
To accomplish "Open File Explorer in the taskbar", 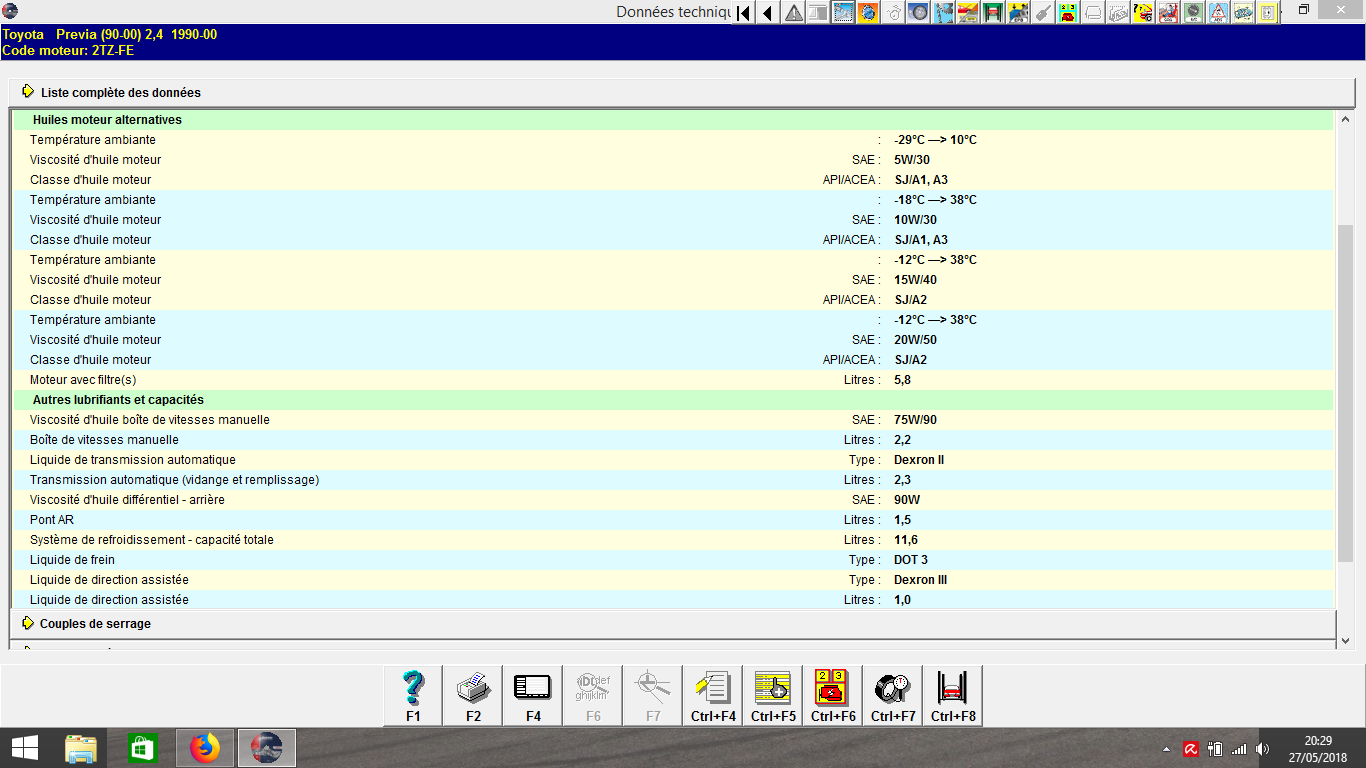I will coord(81,747).
